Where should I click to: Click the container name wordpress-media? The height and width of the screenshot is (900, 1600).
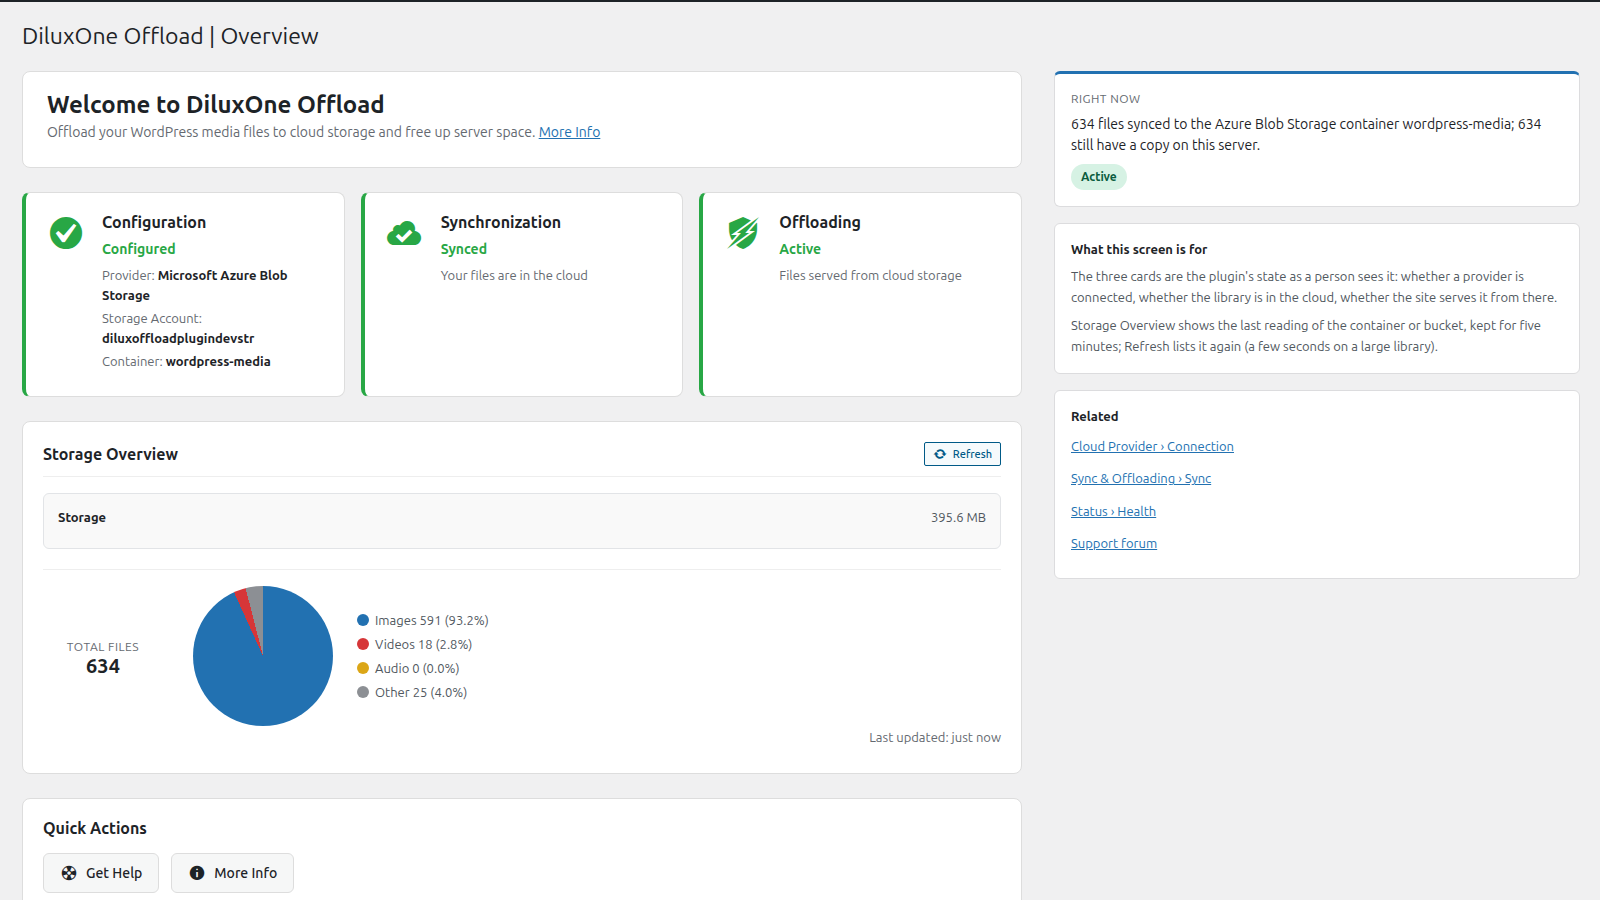pos(218,362)
